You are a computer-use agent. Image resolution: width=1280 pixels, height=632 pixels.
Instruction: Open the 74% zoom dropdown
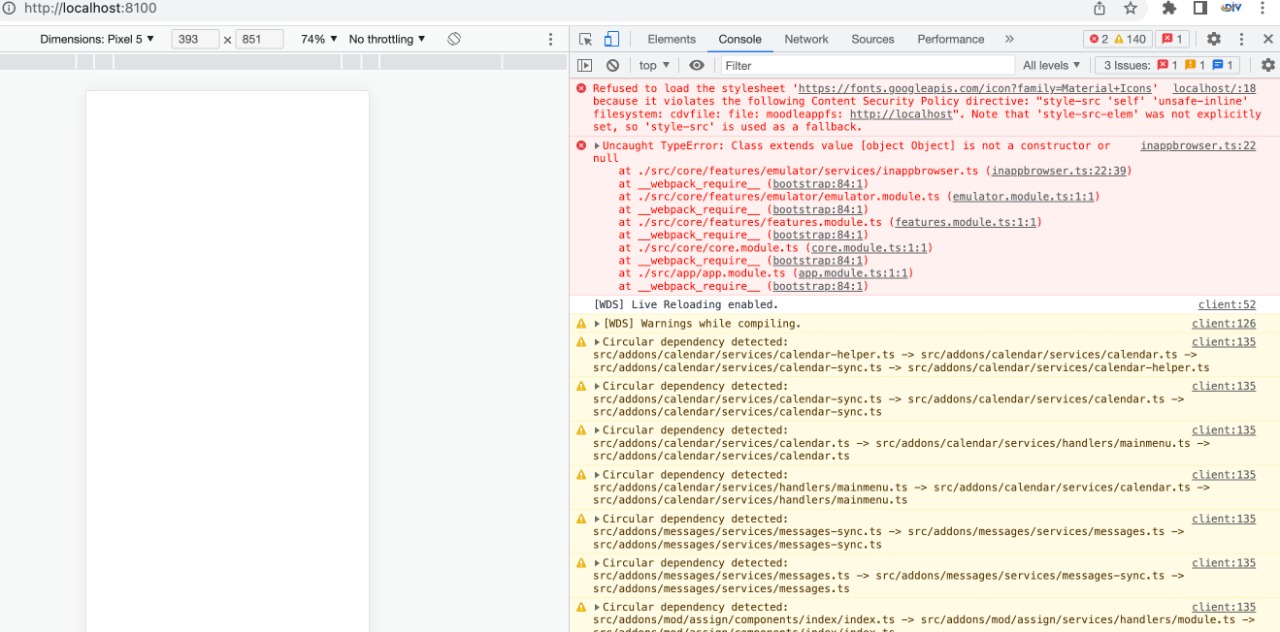[x=317, y=39]
